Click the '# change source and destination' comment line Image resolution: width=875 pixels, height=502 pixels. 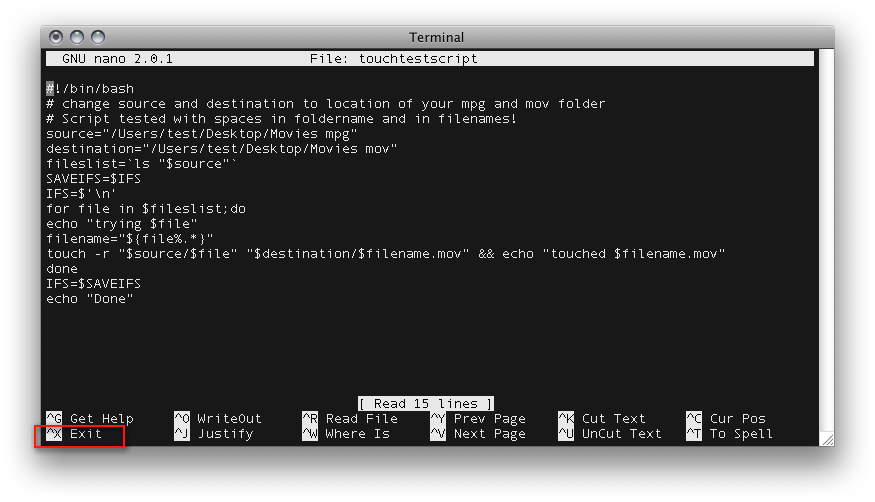[x=325, y=104]
